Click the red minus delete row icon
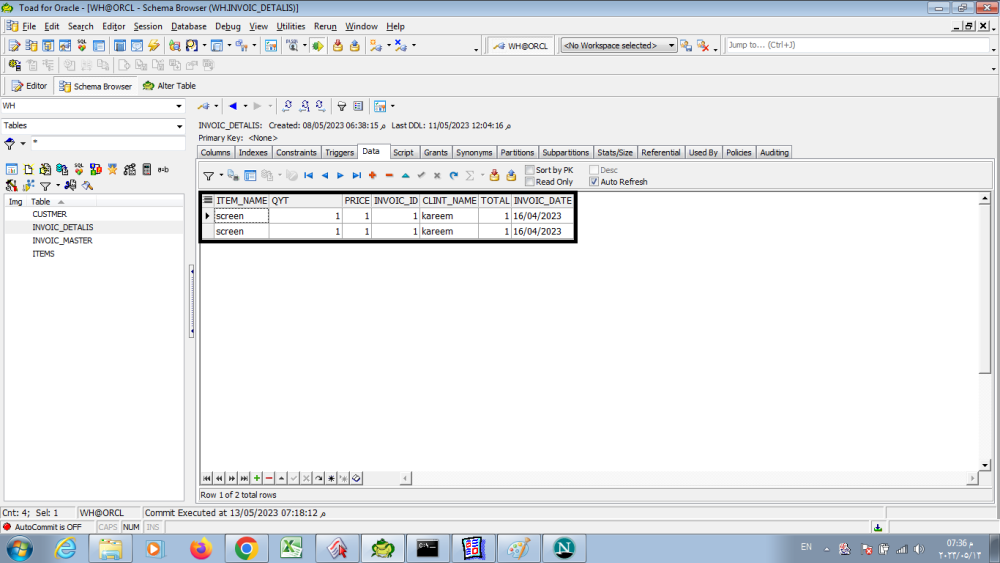 pyautogui.click(x=389, y=176)
